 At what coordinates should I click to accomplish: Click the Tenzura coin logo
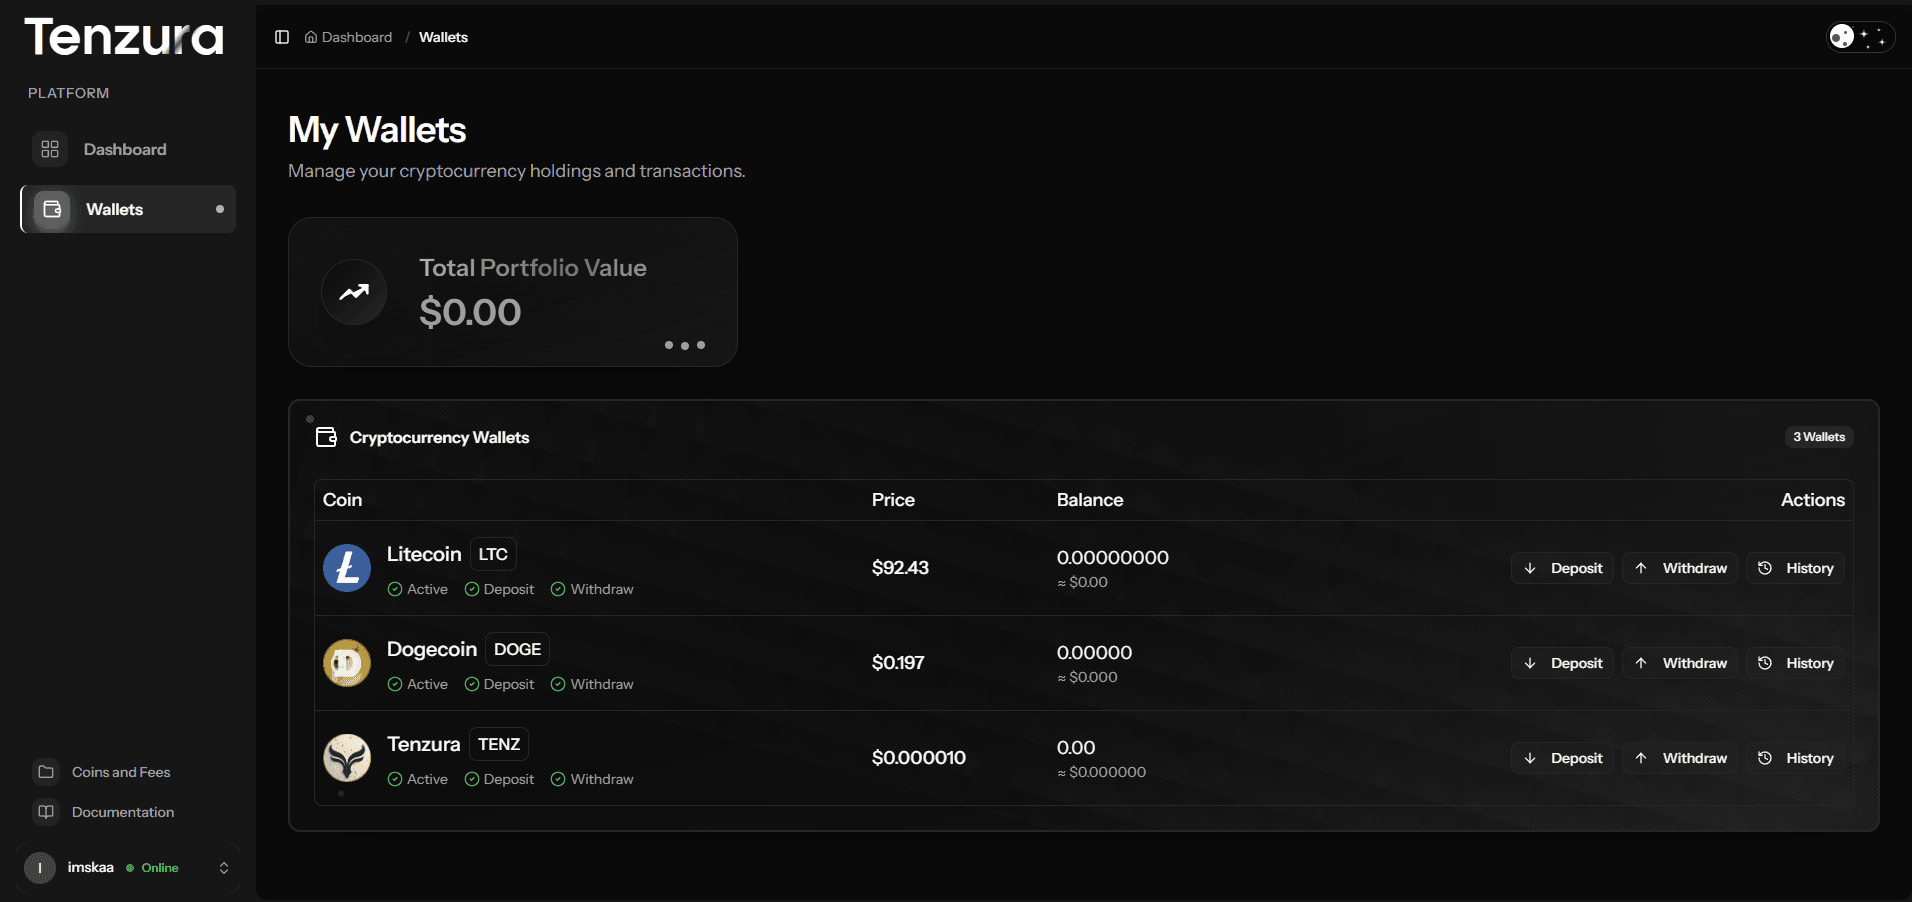tap(347, 758)
